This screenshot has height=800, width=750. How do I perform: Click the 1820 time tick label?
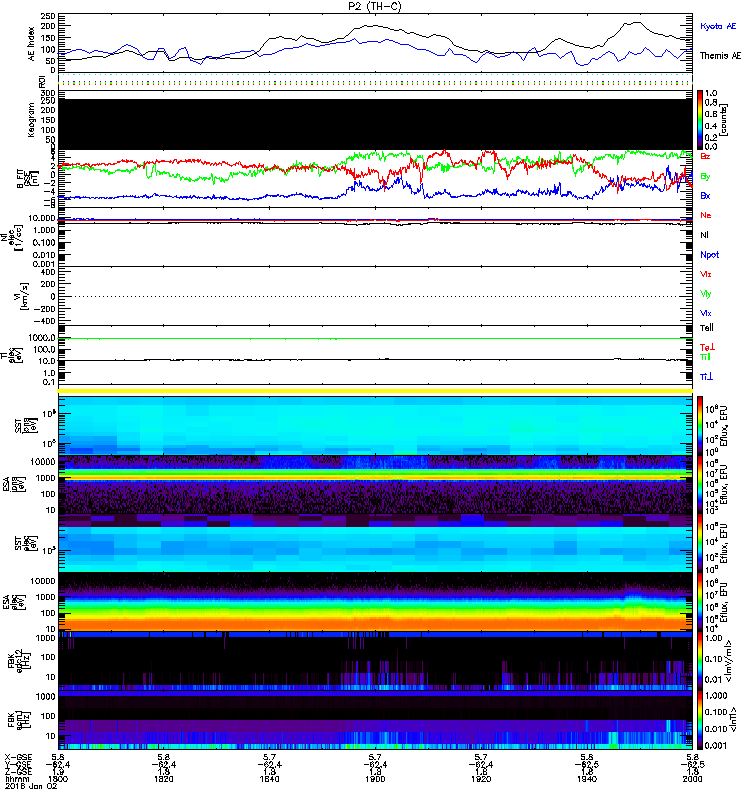(163, 779)
